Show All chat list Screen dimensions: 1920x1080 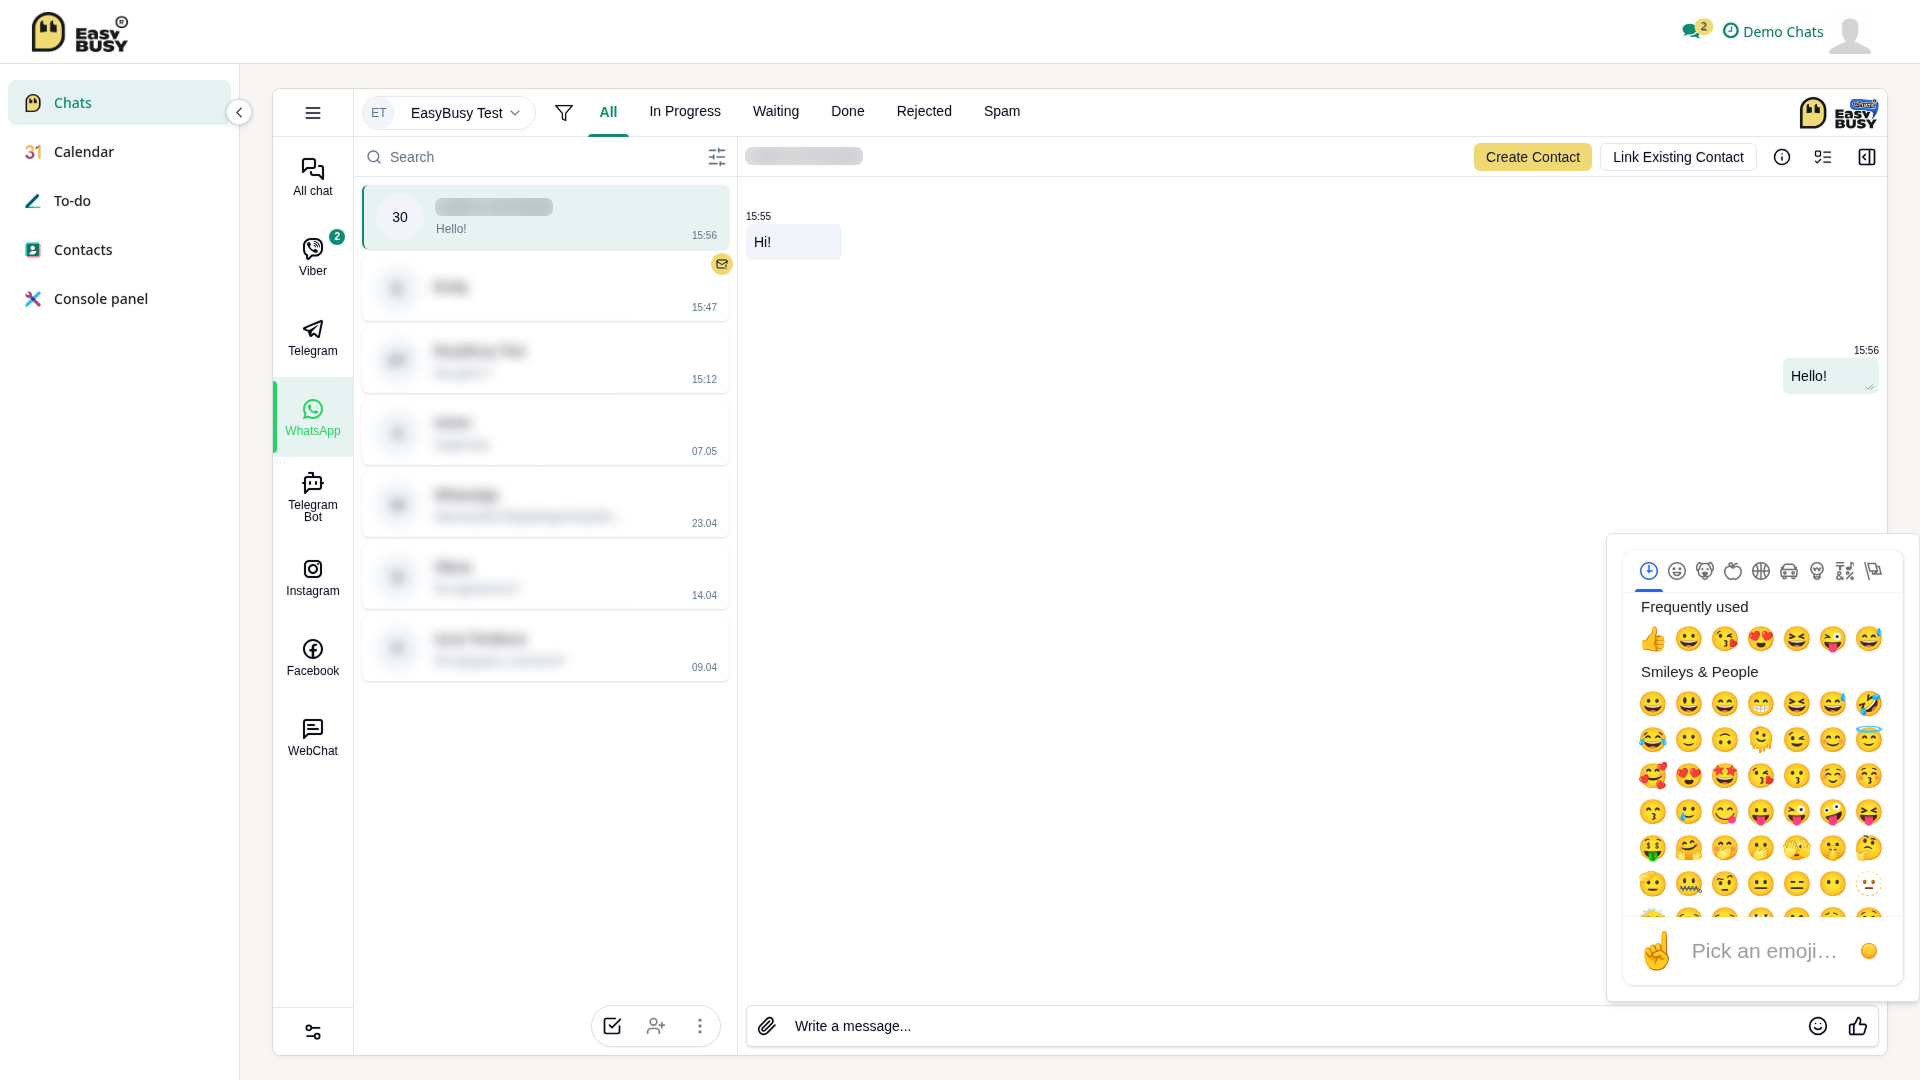tap(313, 177)
